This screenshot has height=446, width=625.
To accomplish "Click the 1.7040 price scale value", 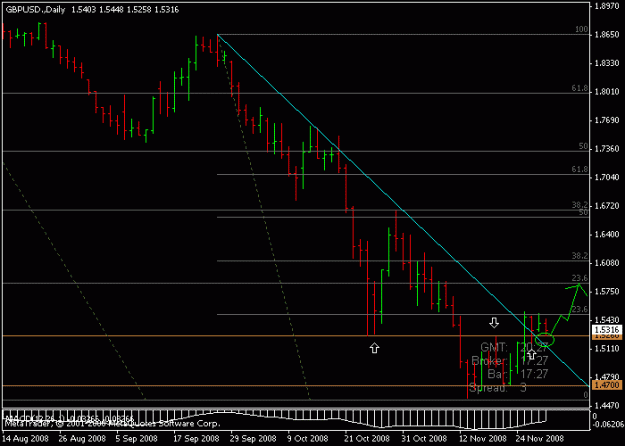I will 607,177.
